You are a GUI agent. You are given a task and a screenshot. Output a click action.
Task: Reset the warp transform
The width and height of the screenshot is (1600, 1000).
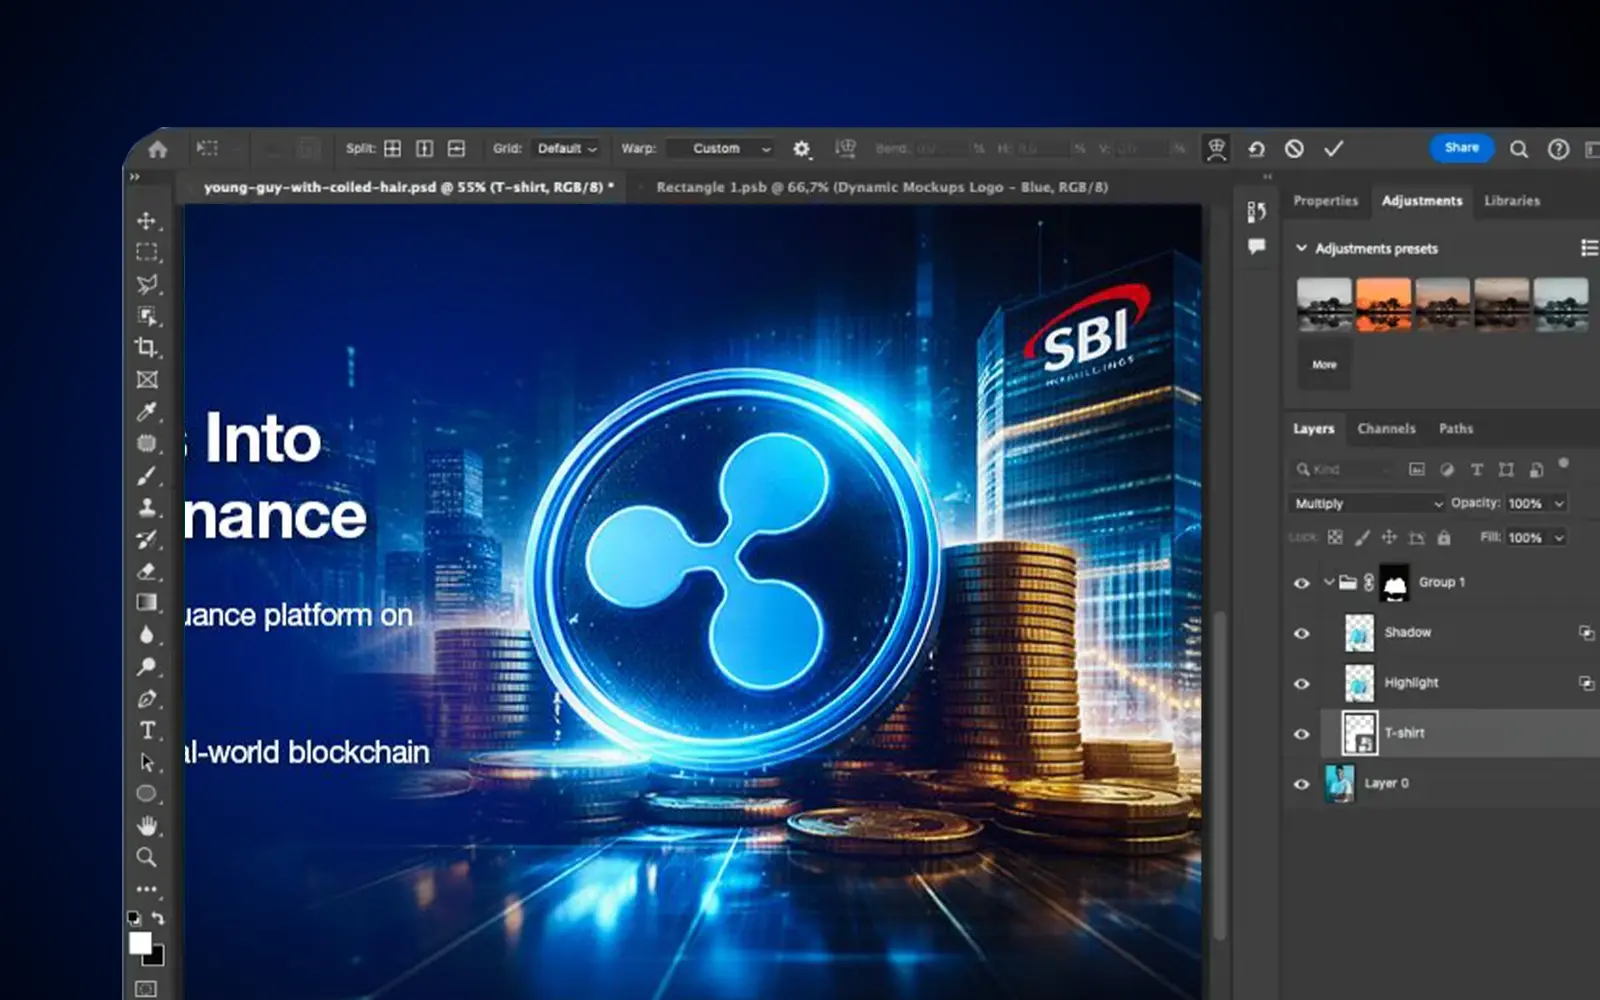(x=1256, y=149)
